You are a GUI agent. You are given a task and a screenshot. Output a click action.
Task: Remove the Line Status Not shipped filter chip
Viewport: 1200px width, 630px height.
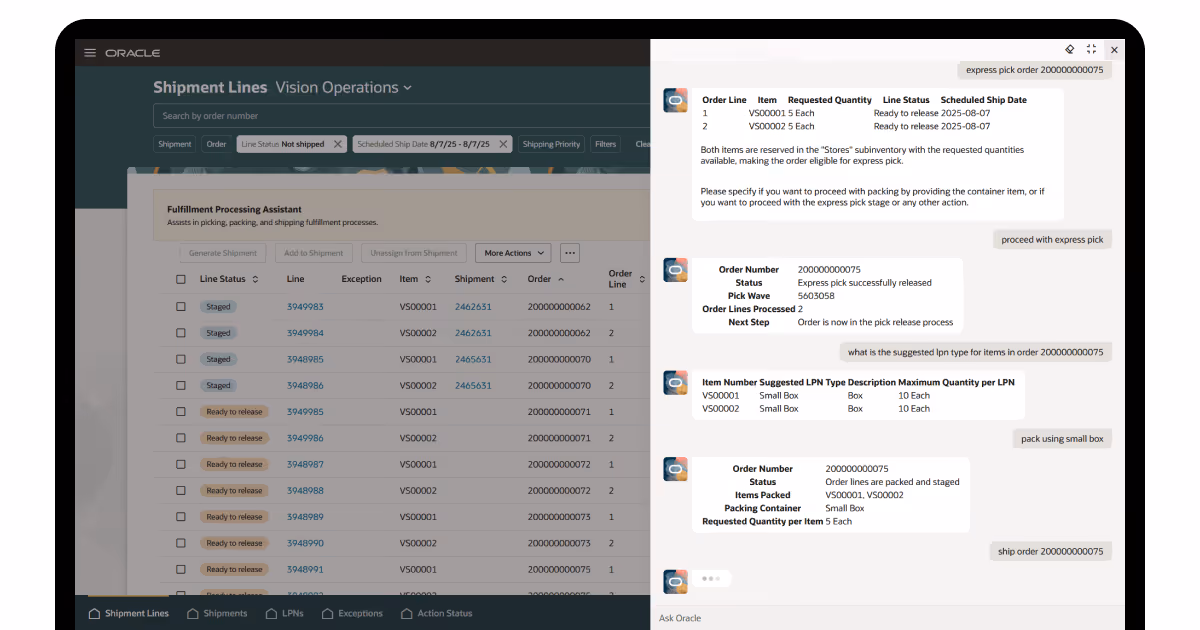[338, 143]
